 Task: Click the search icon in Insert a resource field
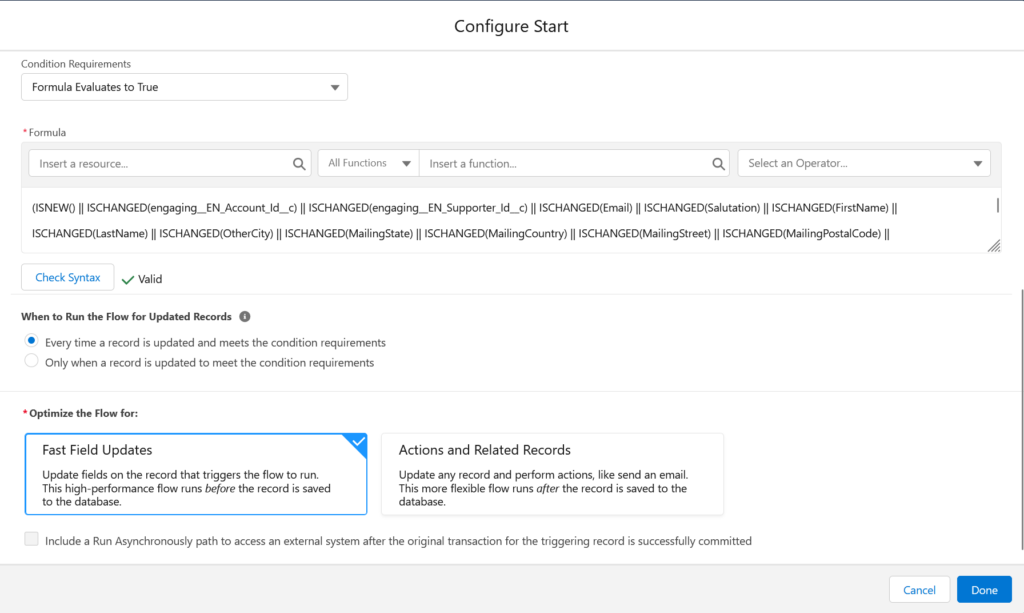pyautogui.click(x=298, y=163)
